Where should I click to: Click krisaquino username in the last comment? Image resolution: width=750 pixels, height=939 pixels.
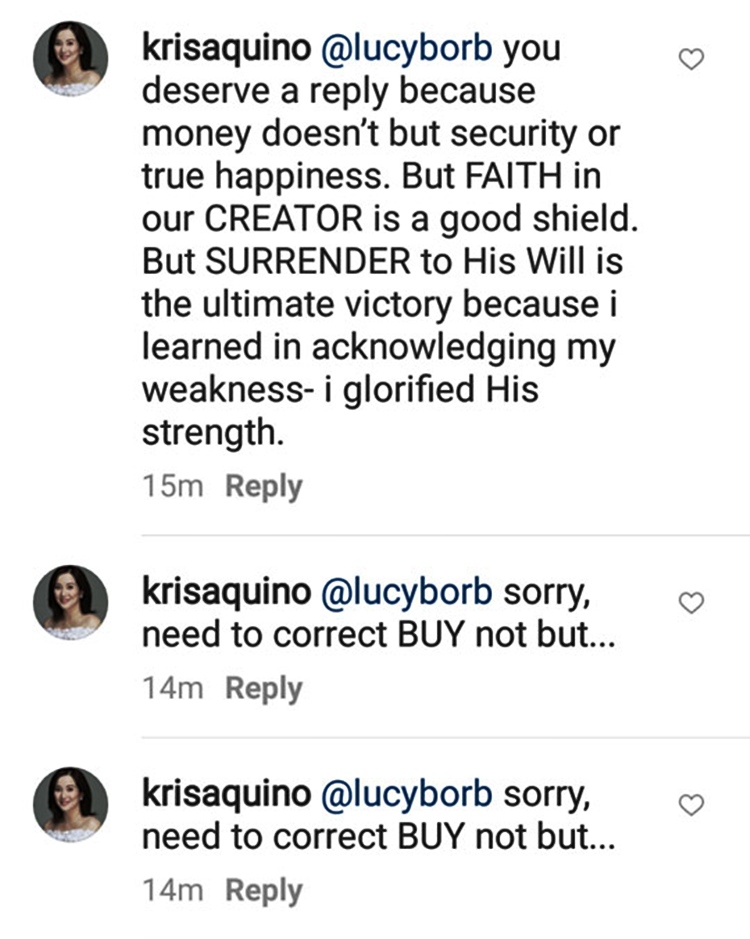[x=226, y=793]
